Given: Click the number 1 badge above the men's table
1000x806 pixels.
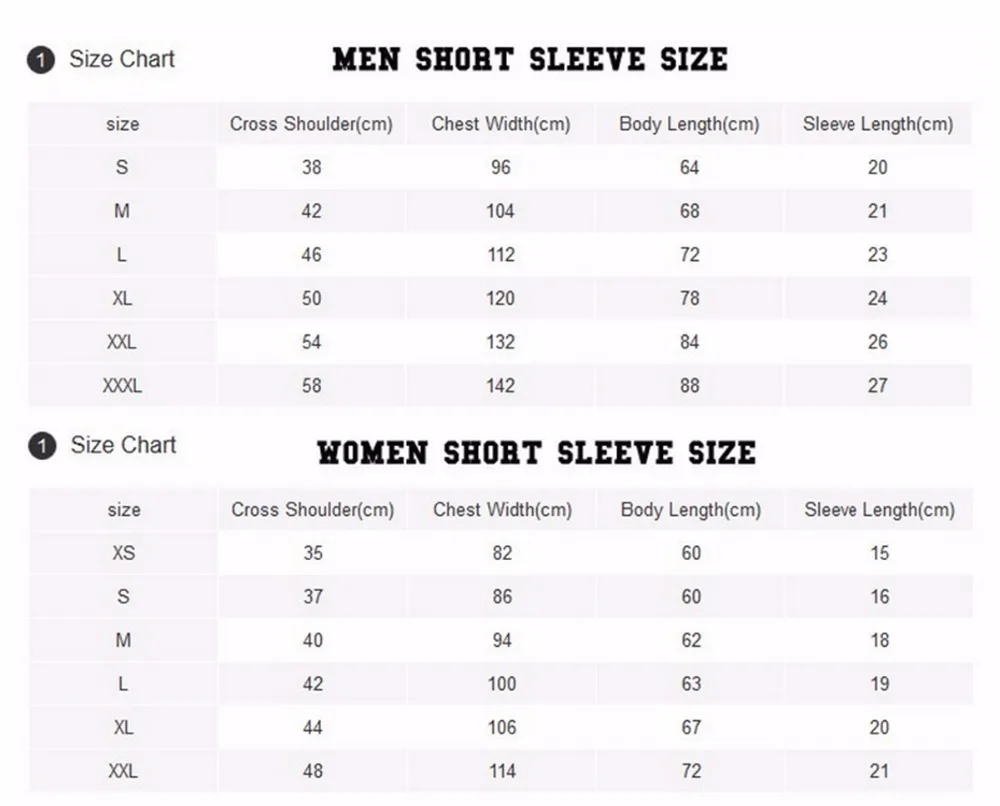Looking at the screenshot, I should click(x=40, y=60).
